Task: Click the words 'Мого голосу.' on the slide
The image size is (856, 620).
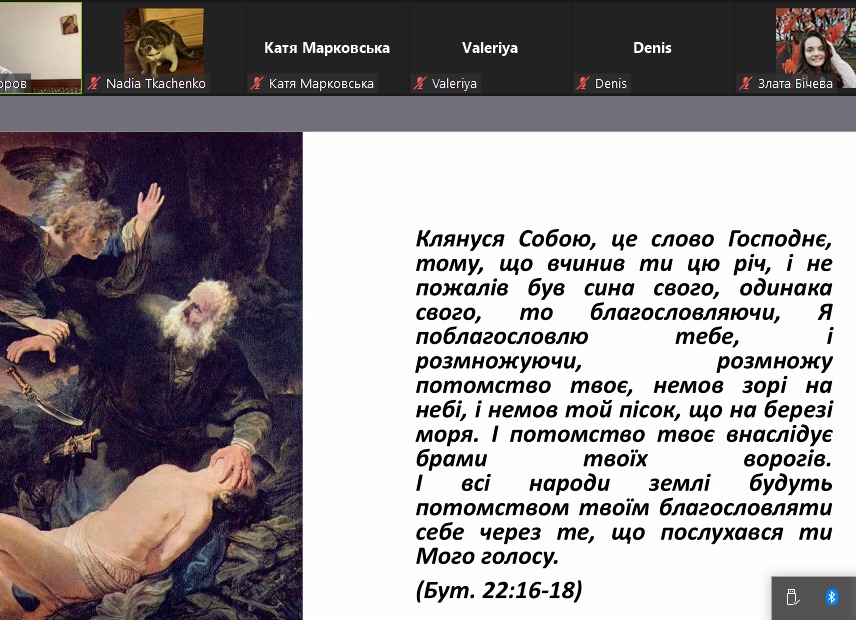Action: coord(487,556)
